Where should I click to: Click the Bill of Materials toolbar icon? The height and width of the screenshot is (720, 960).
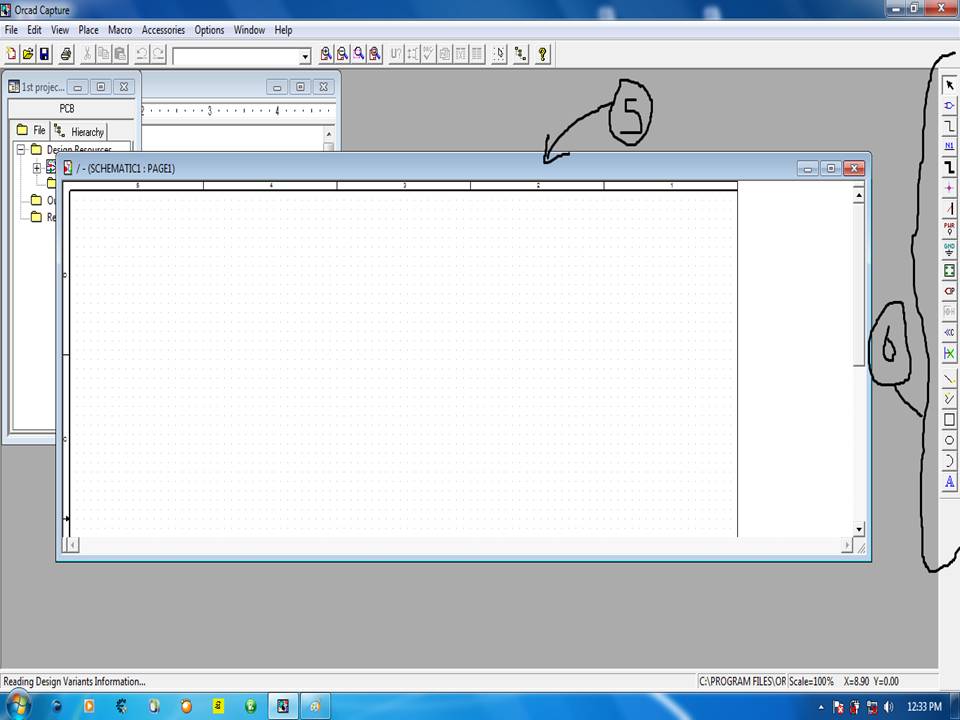coord(476,54)
